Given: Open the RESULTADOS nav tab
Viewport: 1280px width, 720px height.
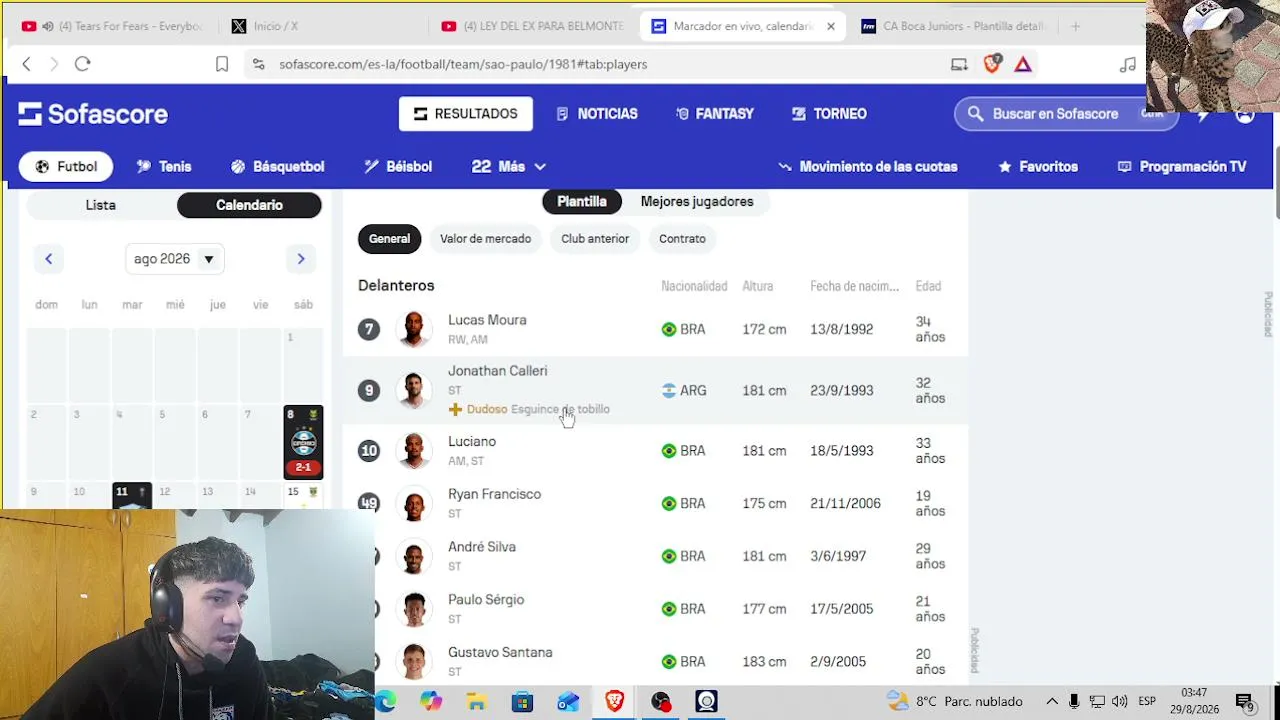Looking at the screenshot, I should point(466,114).
